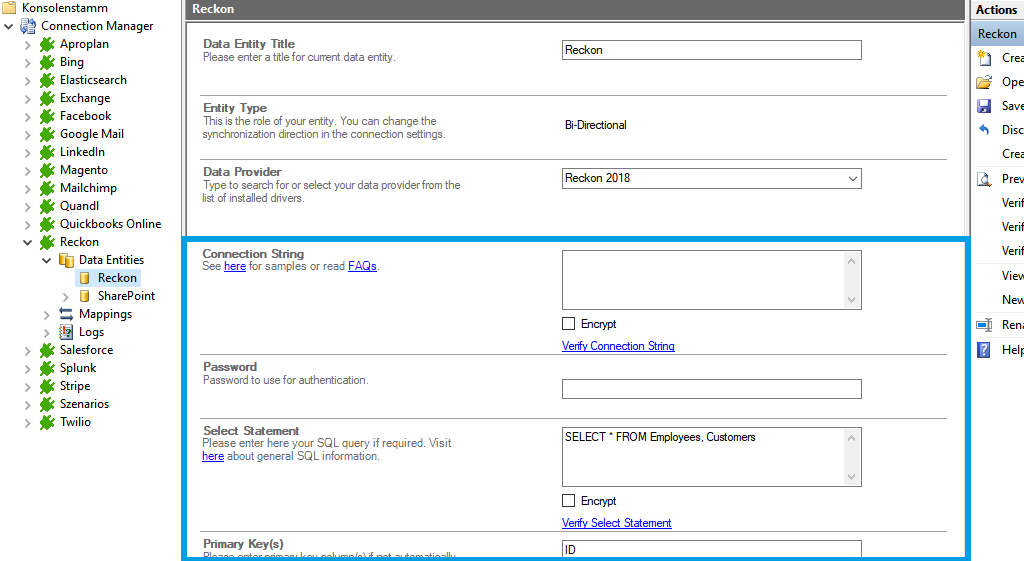Screen dimensions: 1024x561
Task: Click the SharePoint data entity icon
Action: (x=85, y=296)
